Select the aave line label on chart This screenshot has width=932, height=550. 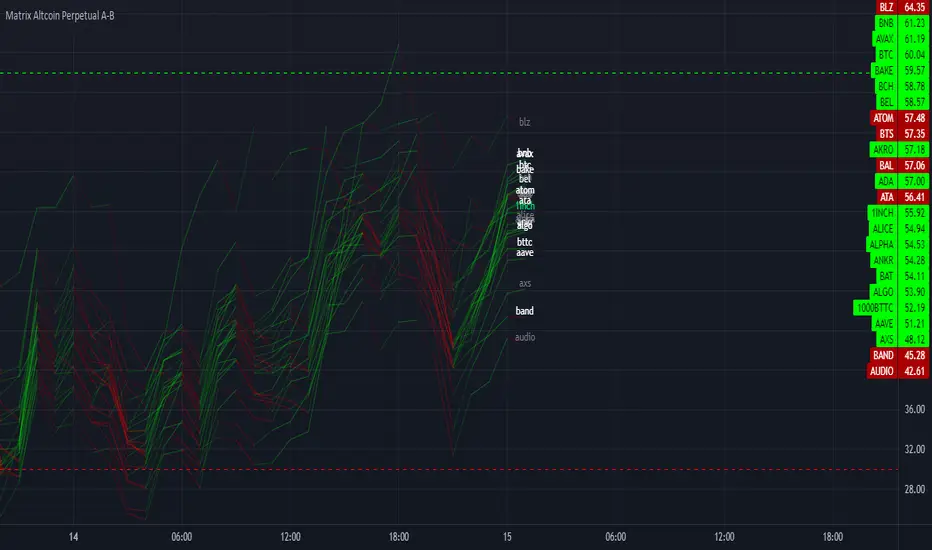click(524, 253)
